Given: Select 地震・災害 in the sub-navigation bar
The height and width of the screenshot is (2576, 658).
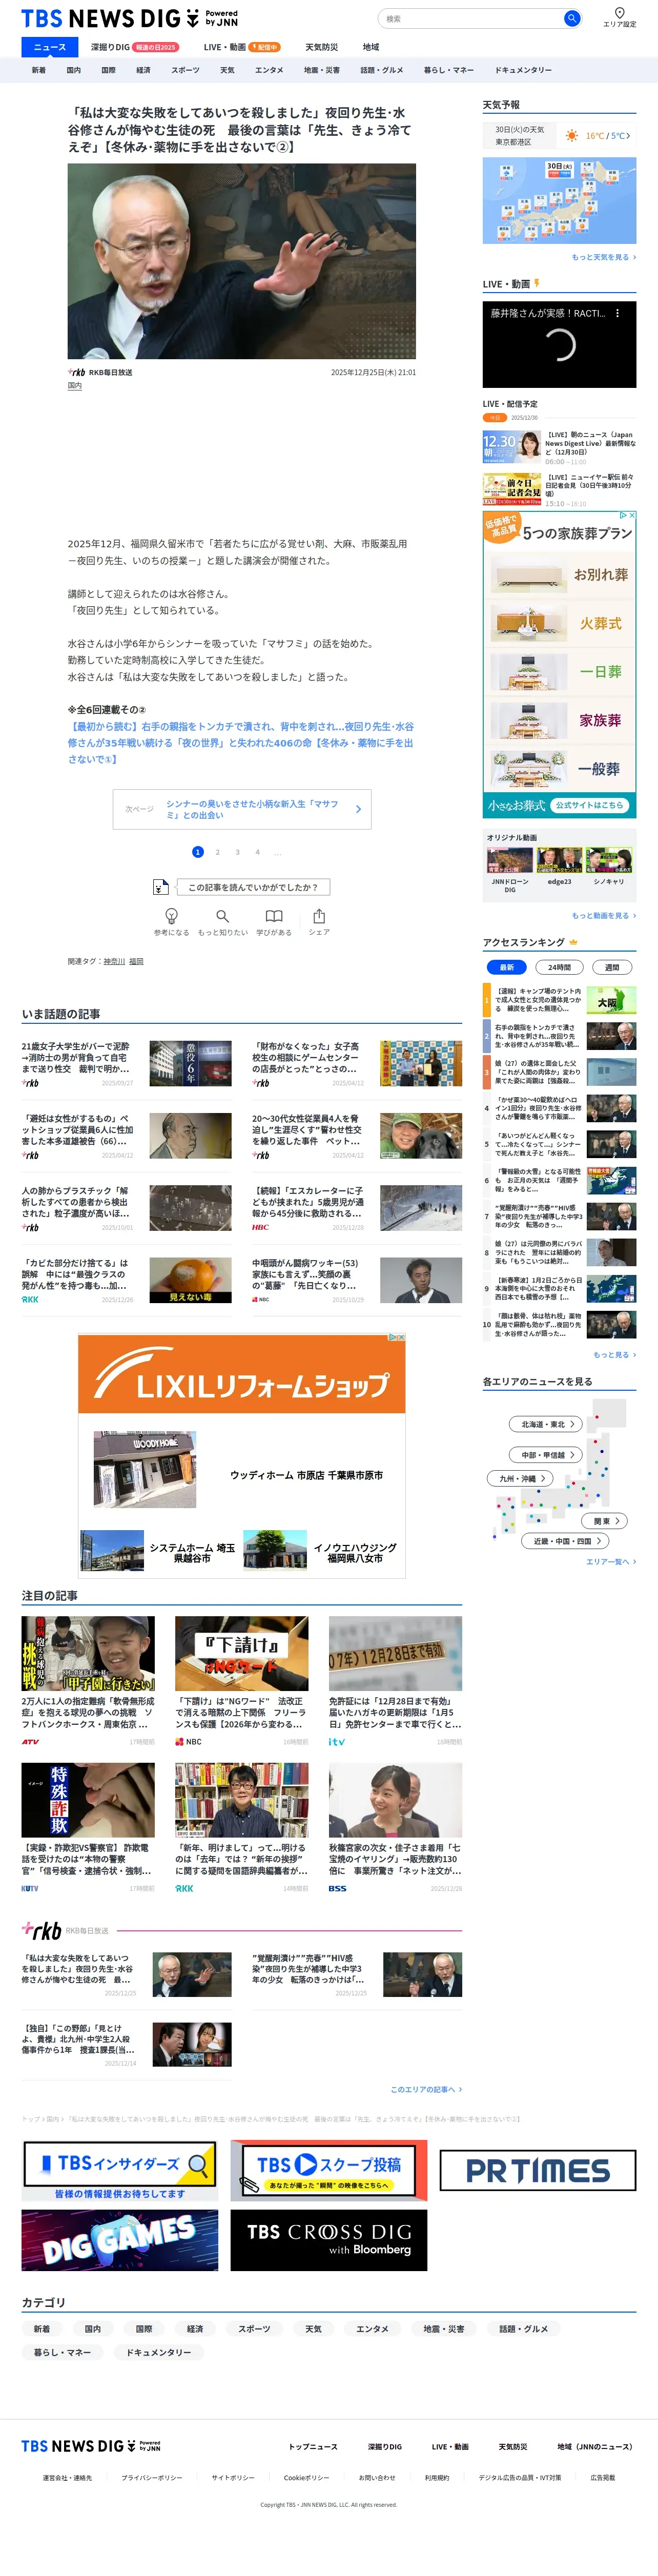Looking at the screenshot, I should (x=322, y=70).
